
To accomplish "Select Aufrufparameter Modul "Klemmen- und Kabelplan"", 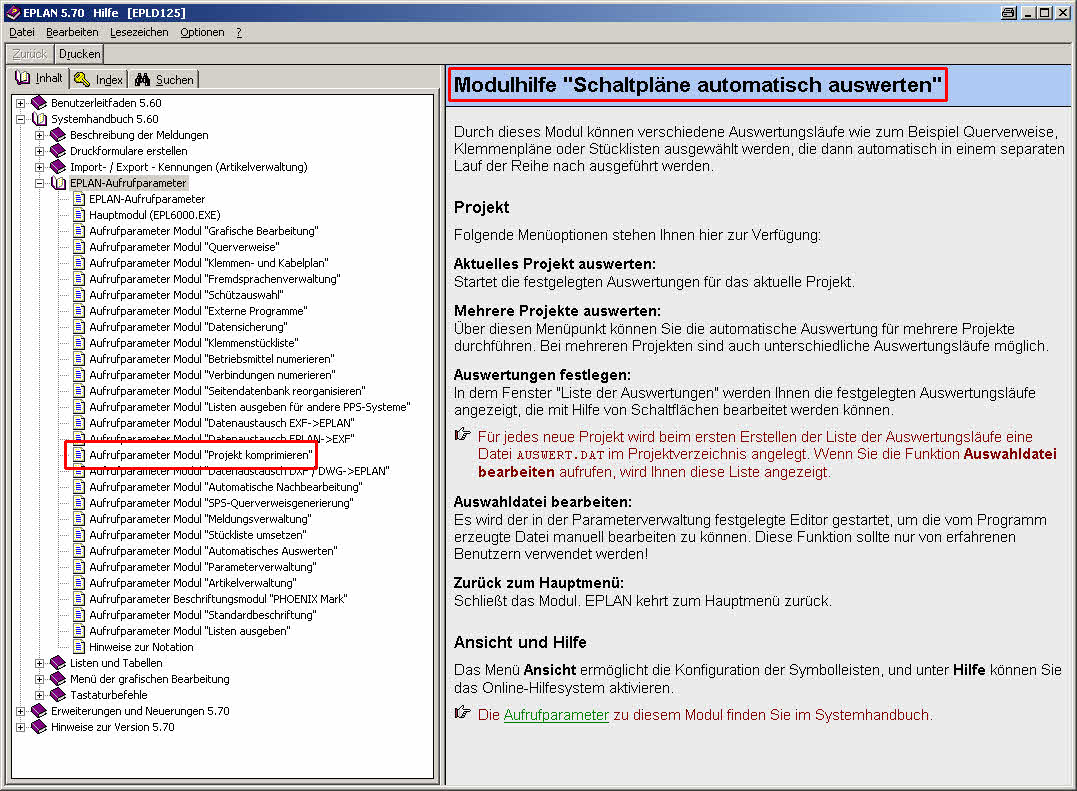I will 209,263.
